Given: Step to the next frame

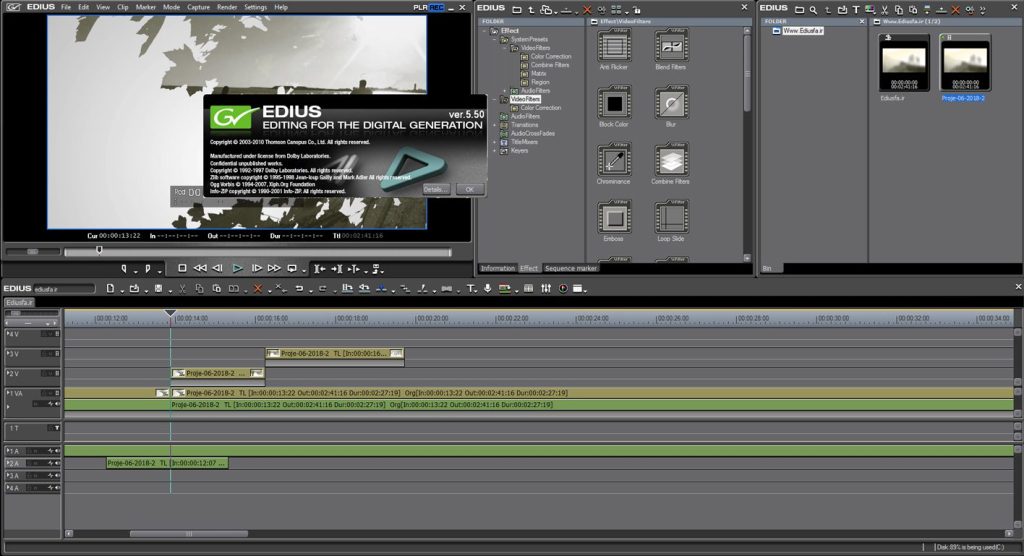Looking at the screenshot, I should [257, 268].
